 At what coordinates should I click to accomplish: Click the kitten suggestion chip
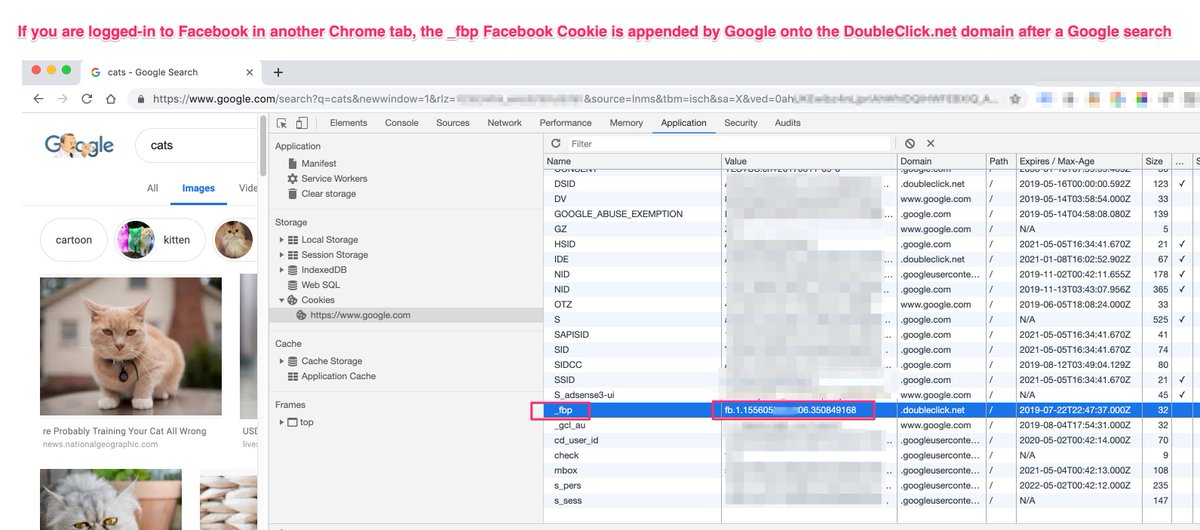click(161, 240)
